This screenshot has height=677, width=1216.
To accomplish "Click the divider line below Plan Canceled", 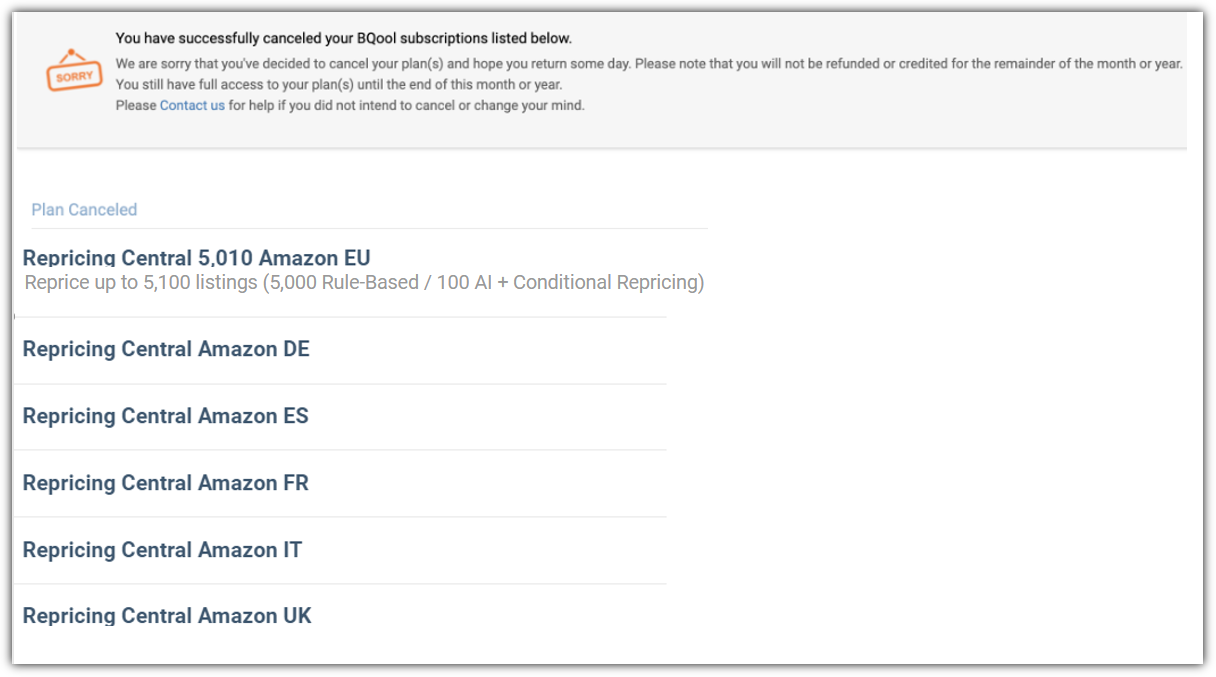I will tap(369, 228).
